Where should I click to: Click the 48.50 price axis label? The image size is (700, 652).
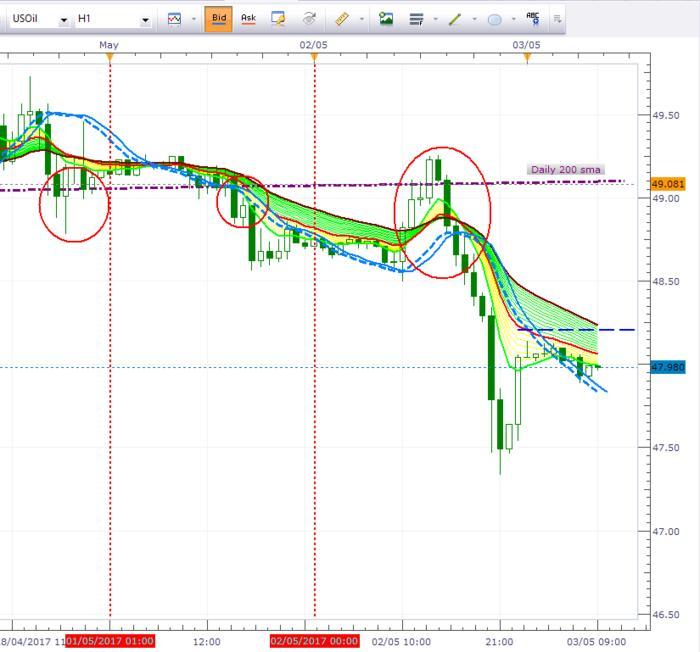coord(666,282)
